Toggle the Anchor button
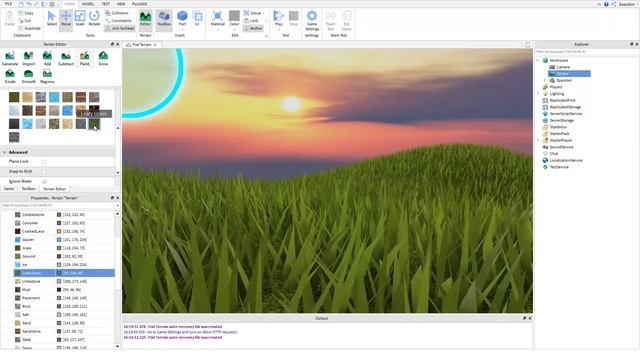The image size is (640, 360). [253, 28]
